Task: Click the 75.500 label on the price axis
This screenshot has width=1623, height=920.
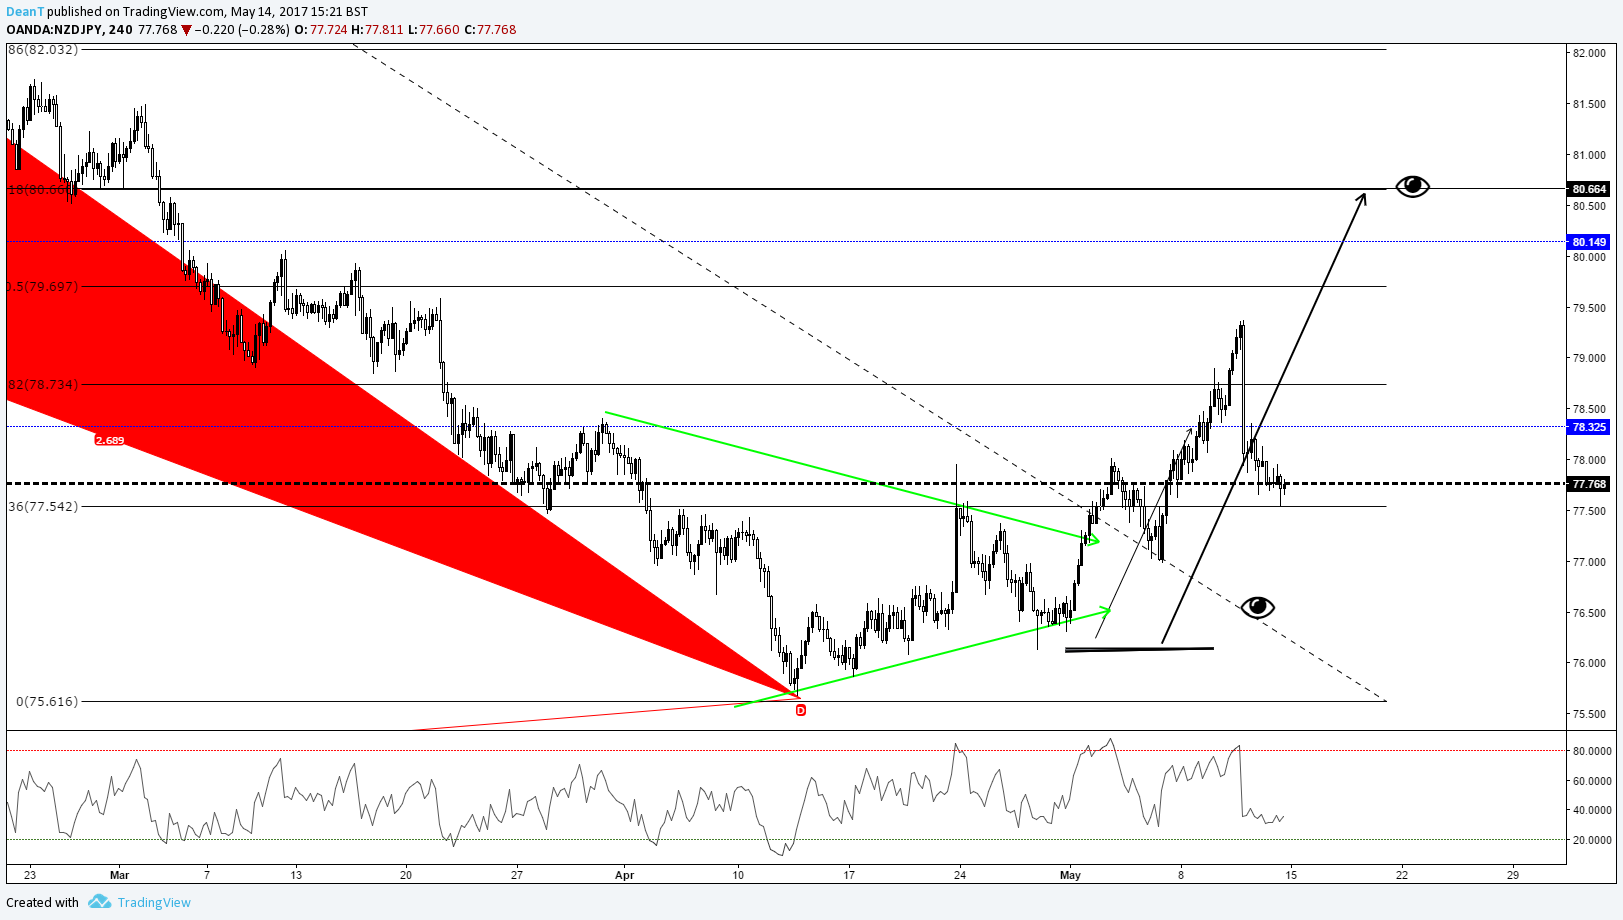Action: 1589,714
